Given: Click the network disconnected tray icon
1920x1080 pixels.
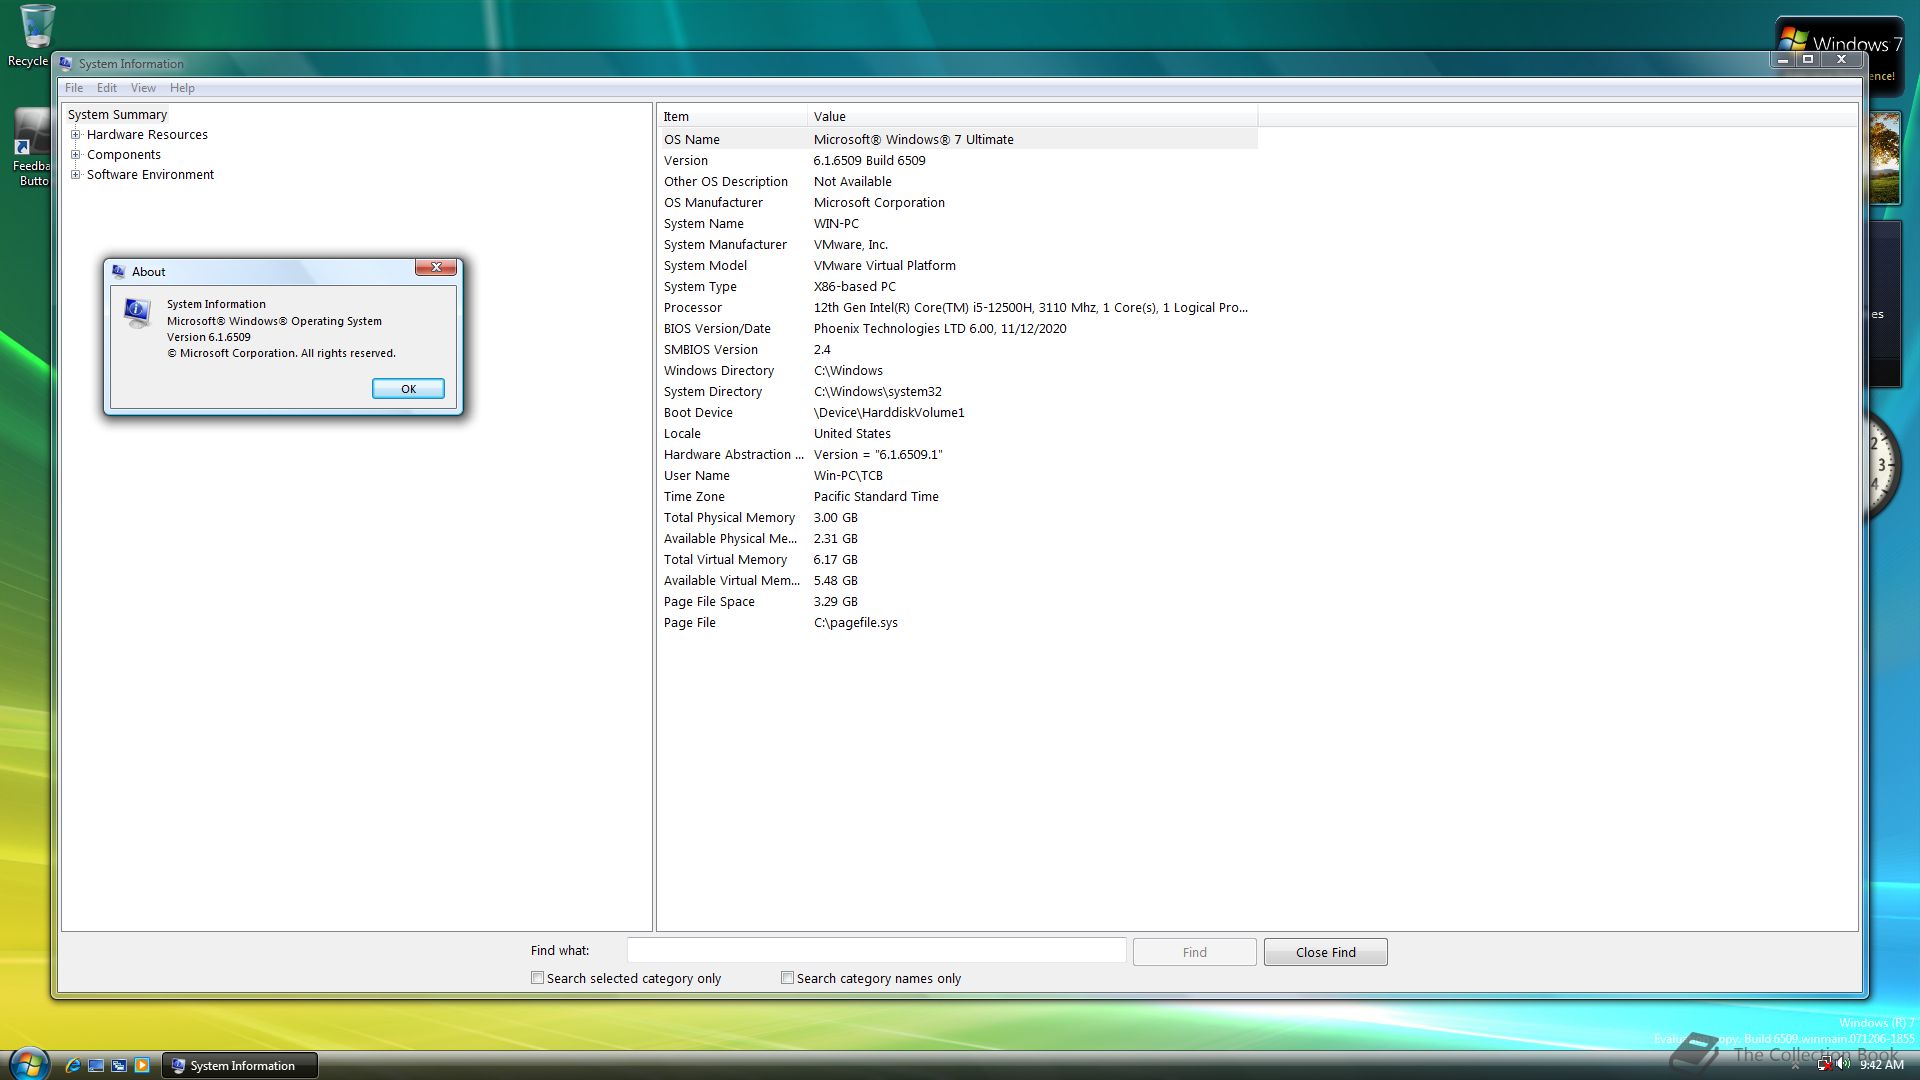Looking at the screenshot, I should (1824, 1065).
